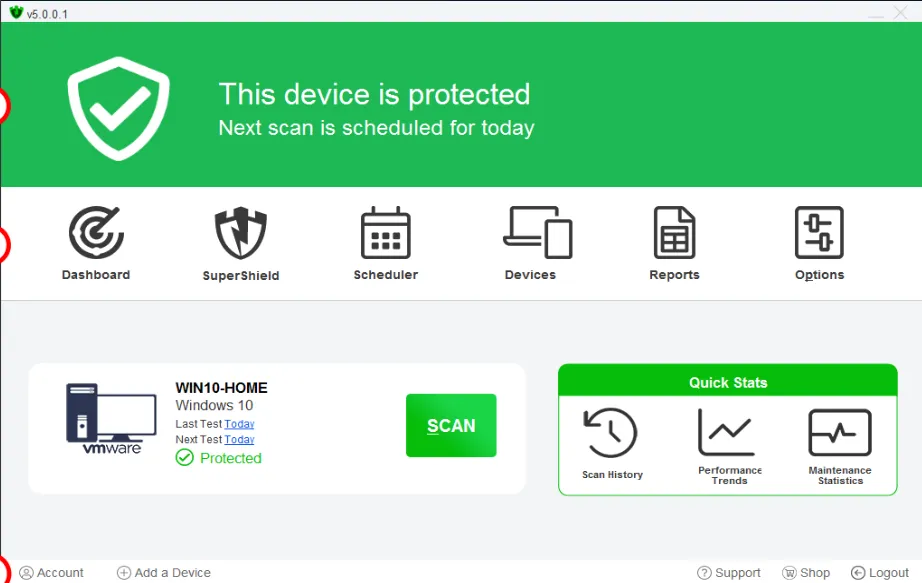Image resolution: width=922 pixels, height=583 pixels.
Task: Open the Support page
Action: coord(729,572)
